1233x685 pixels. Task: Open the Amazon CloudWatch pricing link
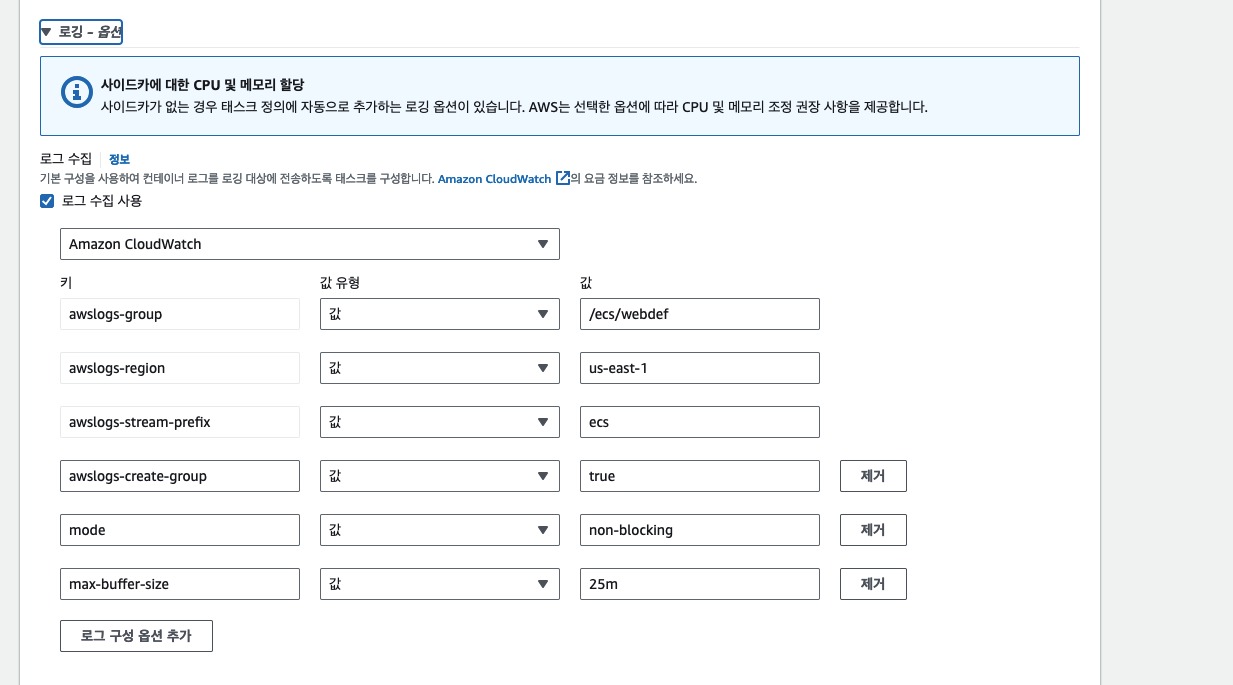[494, 179]
